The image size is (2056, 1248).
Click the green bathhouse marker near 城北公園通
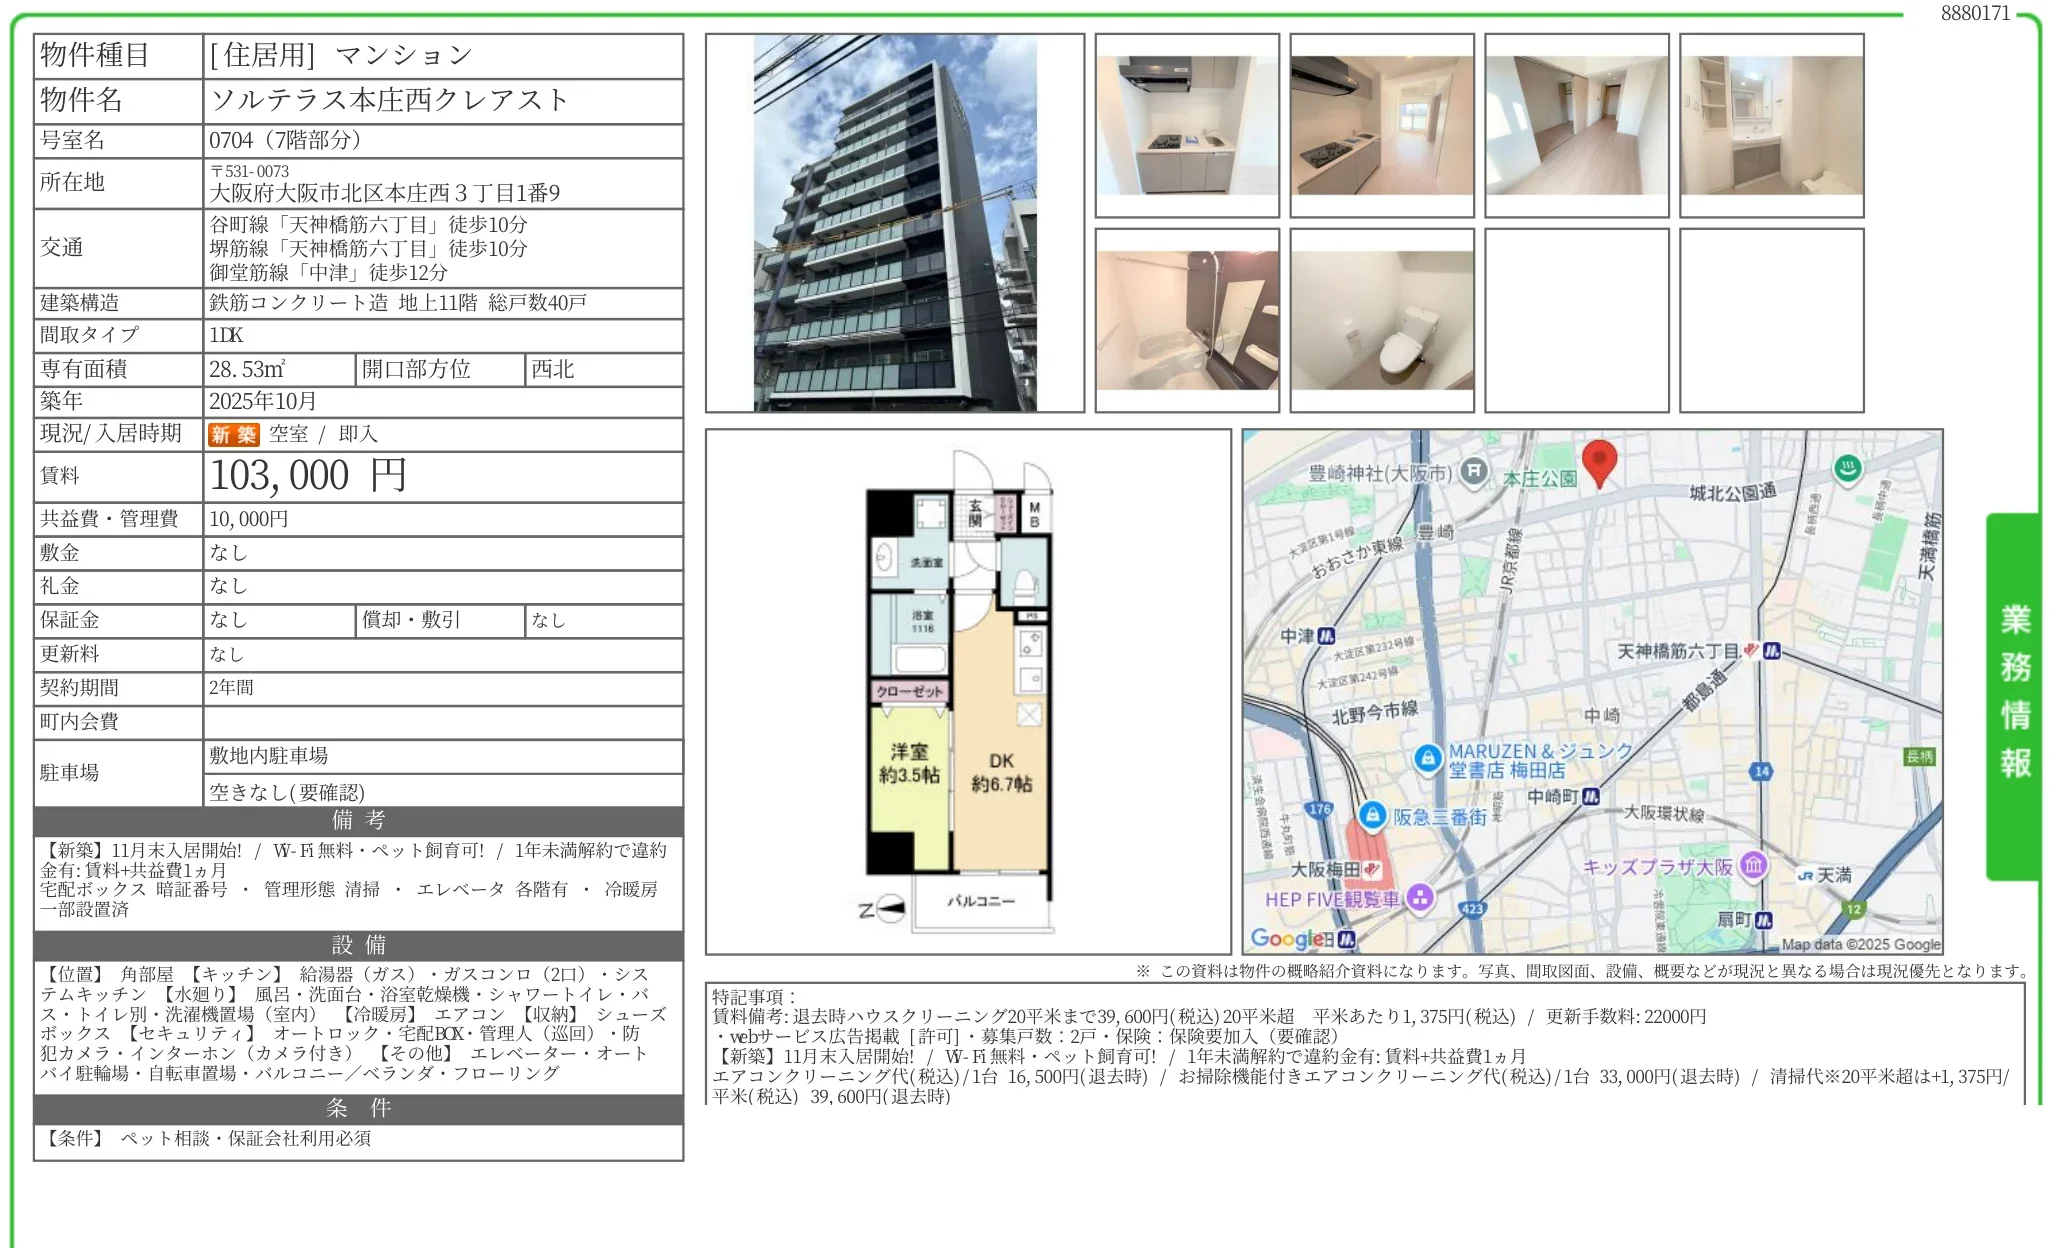(x=1847, y=467)
